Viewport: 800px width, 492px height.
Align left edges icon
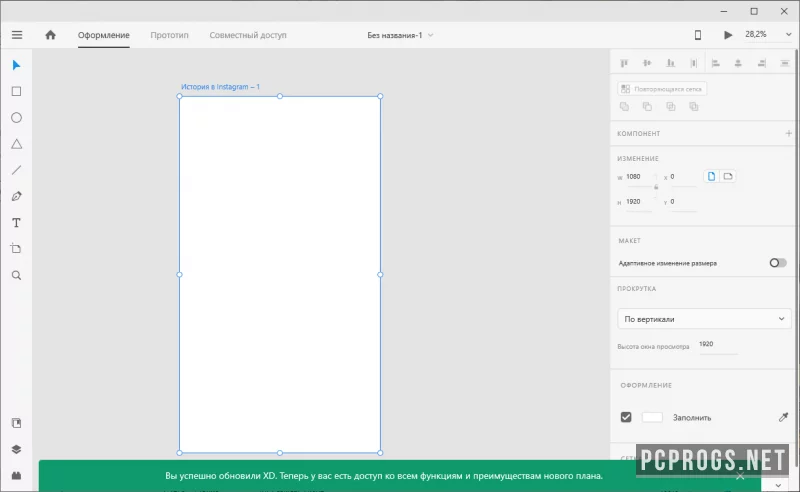click(715, 63)
